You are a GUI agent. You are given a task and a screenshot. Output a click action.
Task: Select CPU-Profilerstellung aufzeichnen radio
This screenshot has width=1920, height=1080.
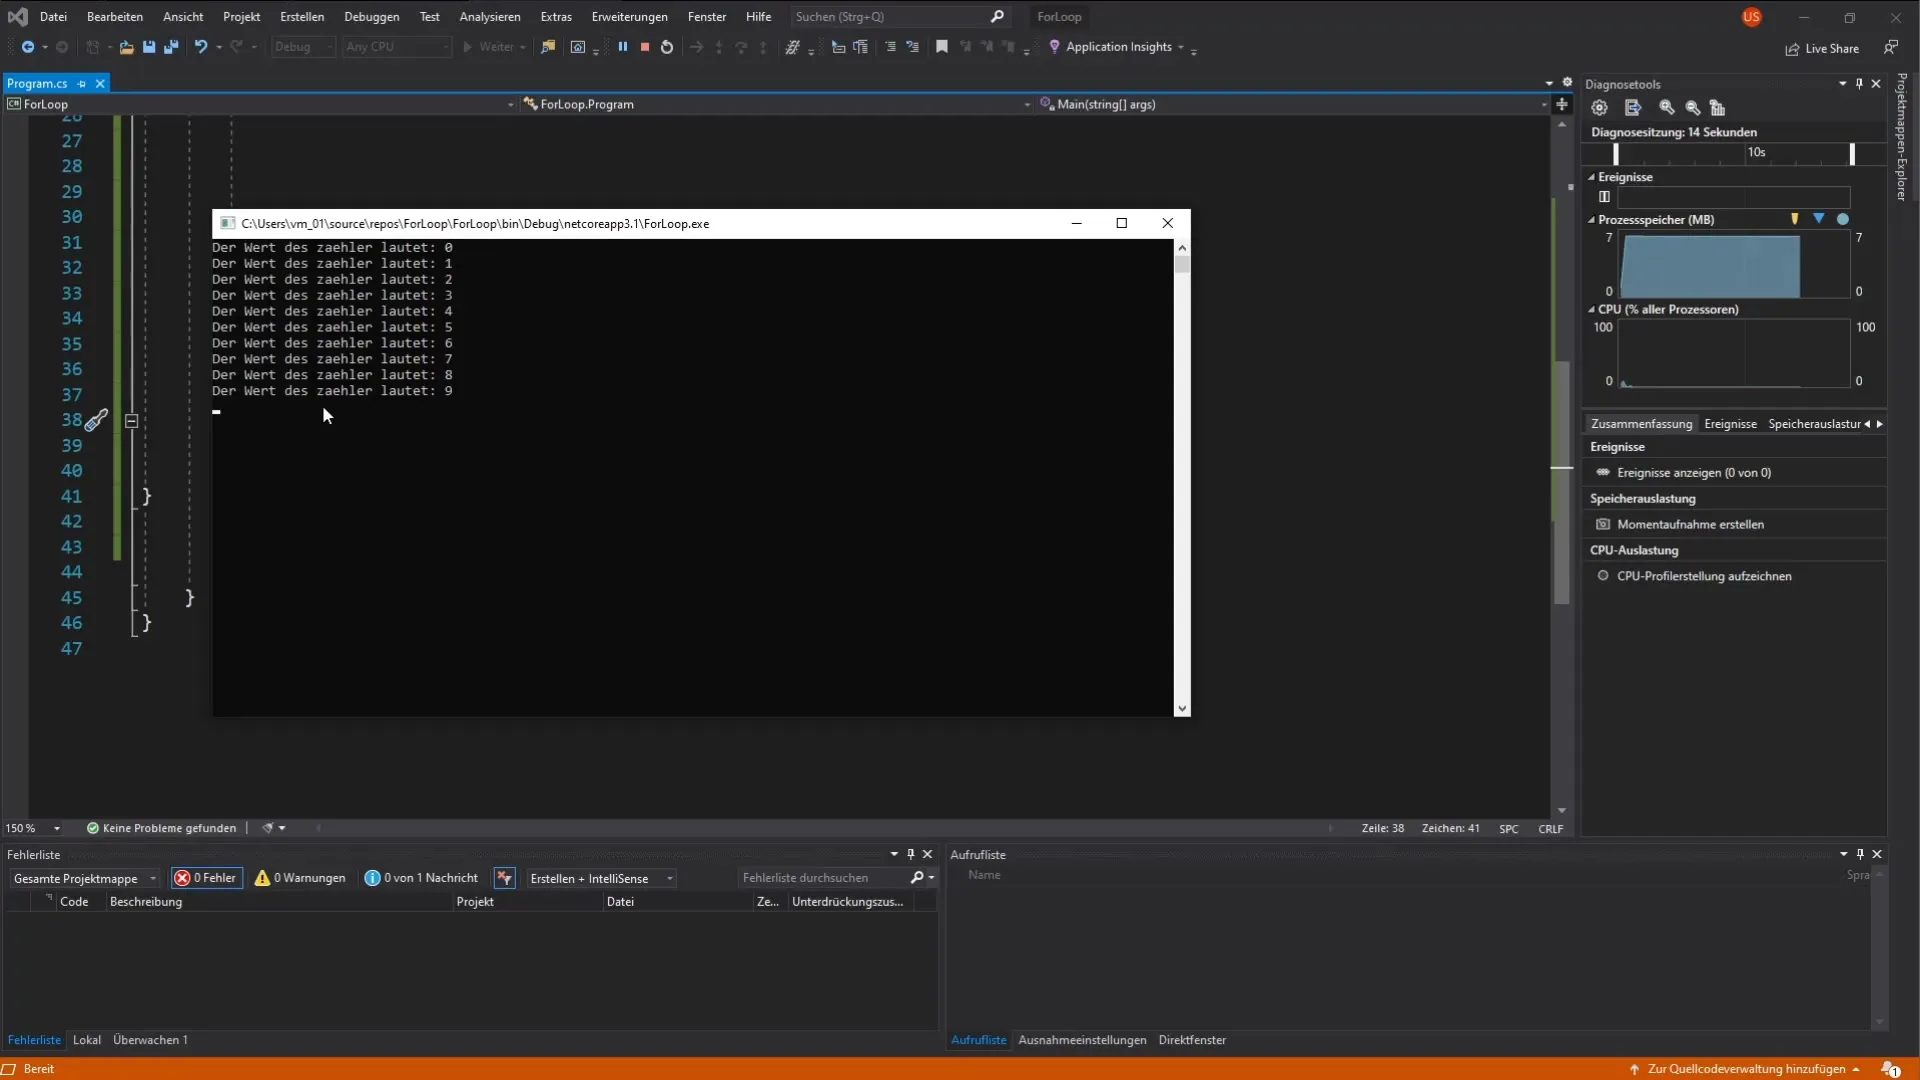click(1603, 576)
